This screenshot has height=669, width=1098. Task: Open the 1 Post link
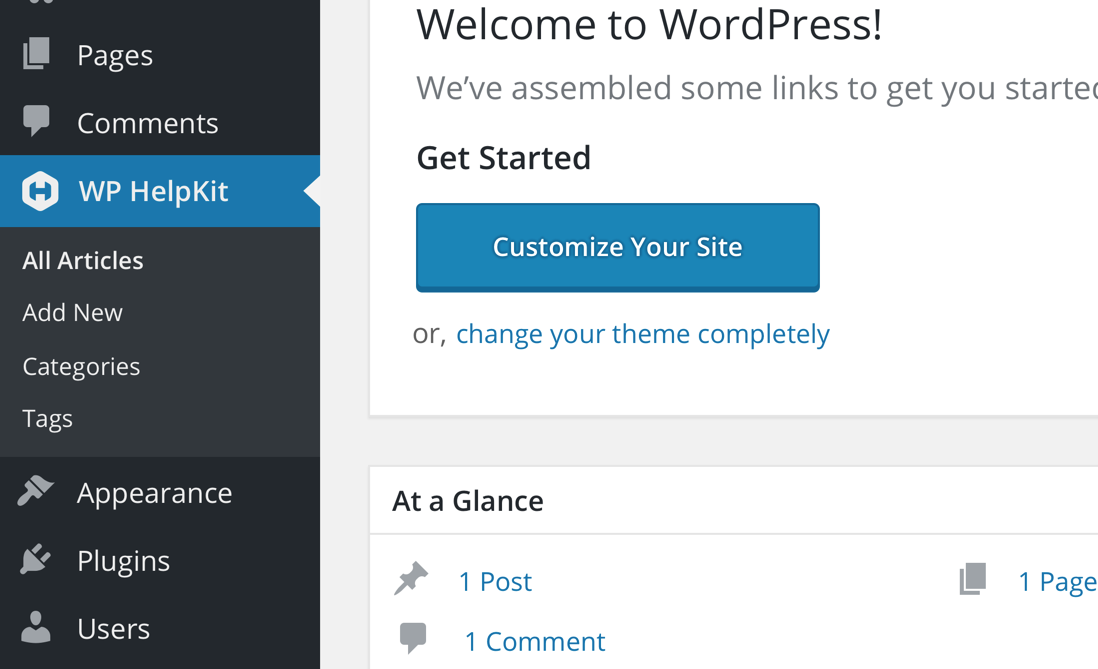tap(495, 581)
